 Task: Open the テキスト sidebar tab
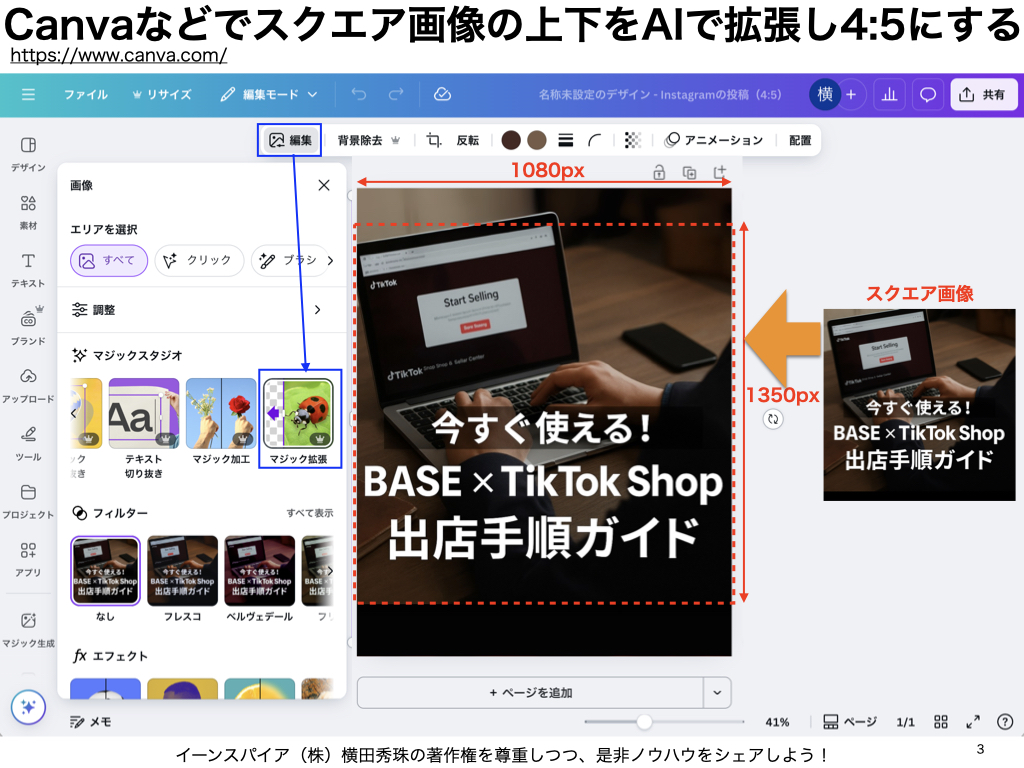[x=28, y=270]
